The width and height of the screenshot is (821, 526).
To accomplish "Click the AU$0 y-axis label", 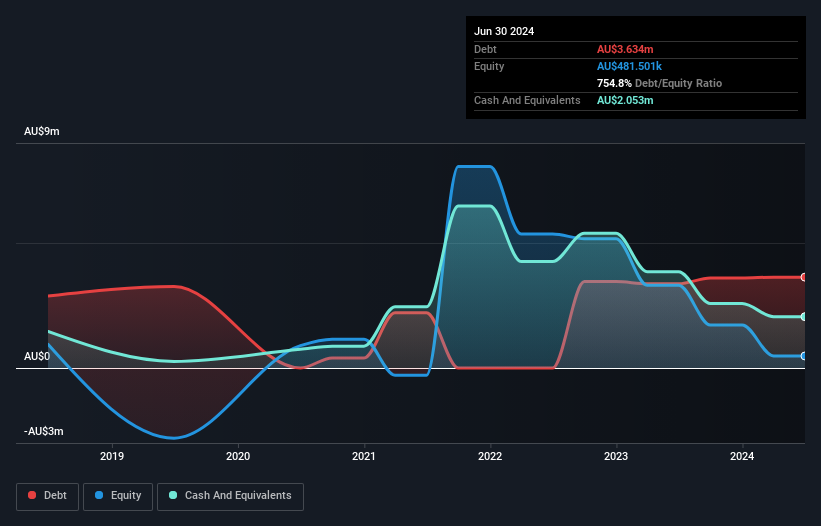I will point(37,356).
